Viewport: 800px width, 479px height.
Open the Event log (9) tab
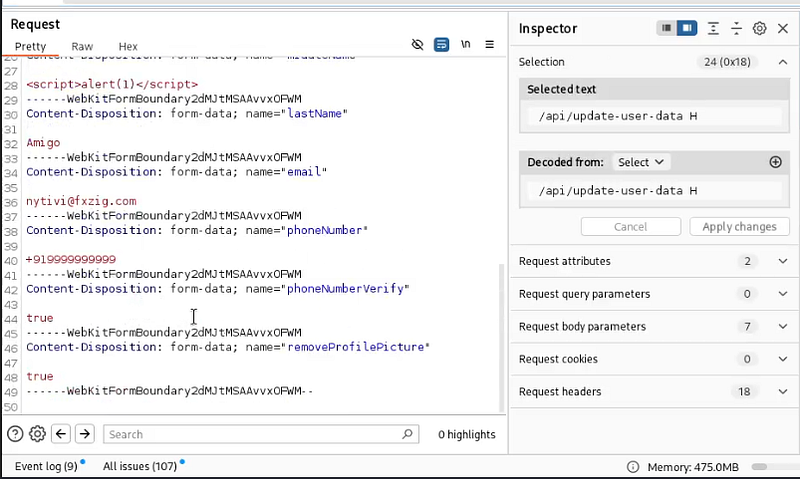pyautogui.click(x=46, y=466)
